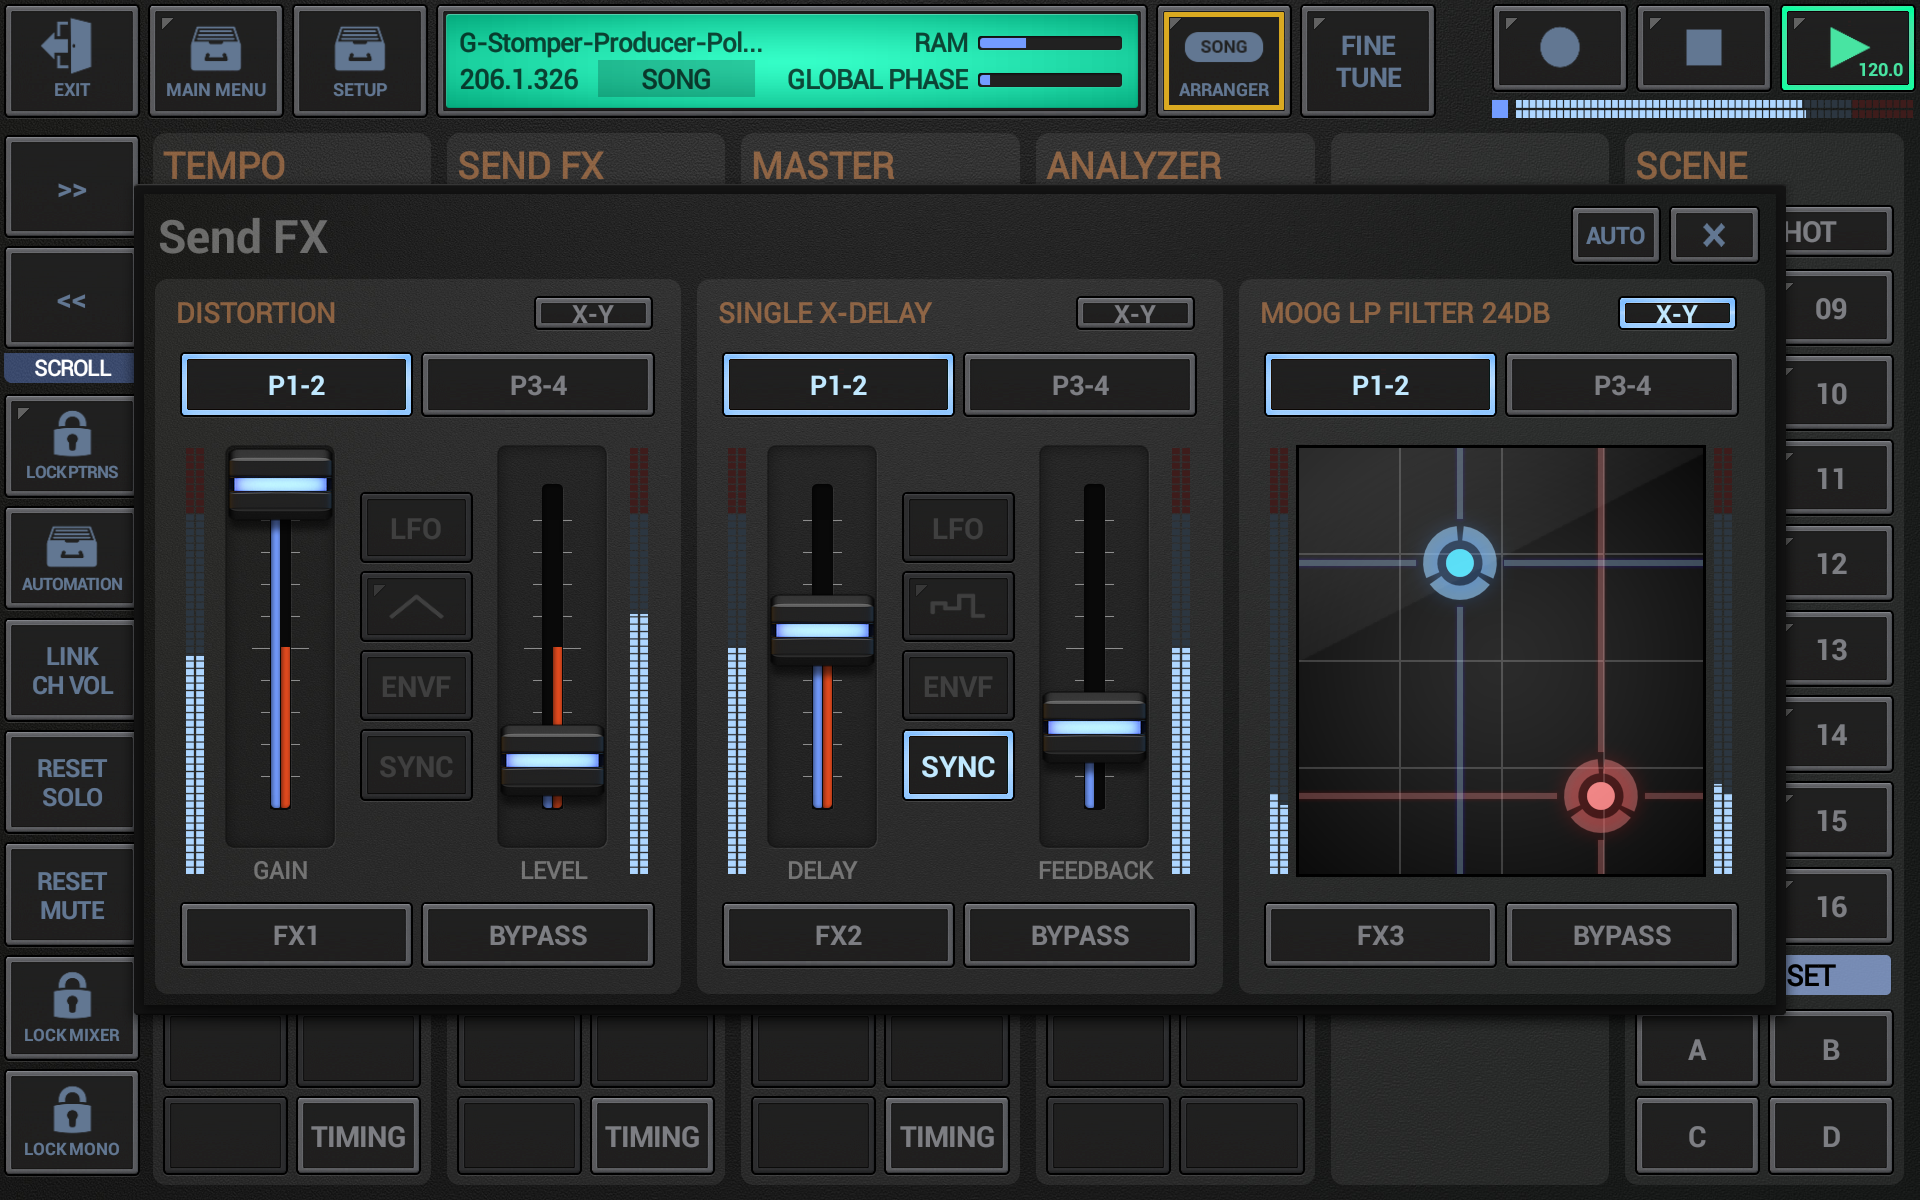This screenshot has width=1920, height=1200.
Task: Open the Setup panel
Action: click(359, 60)
